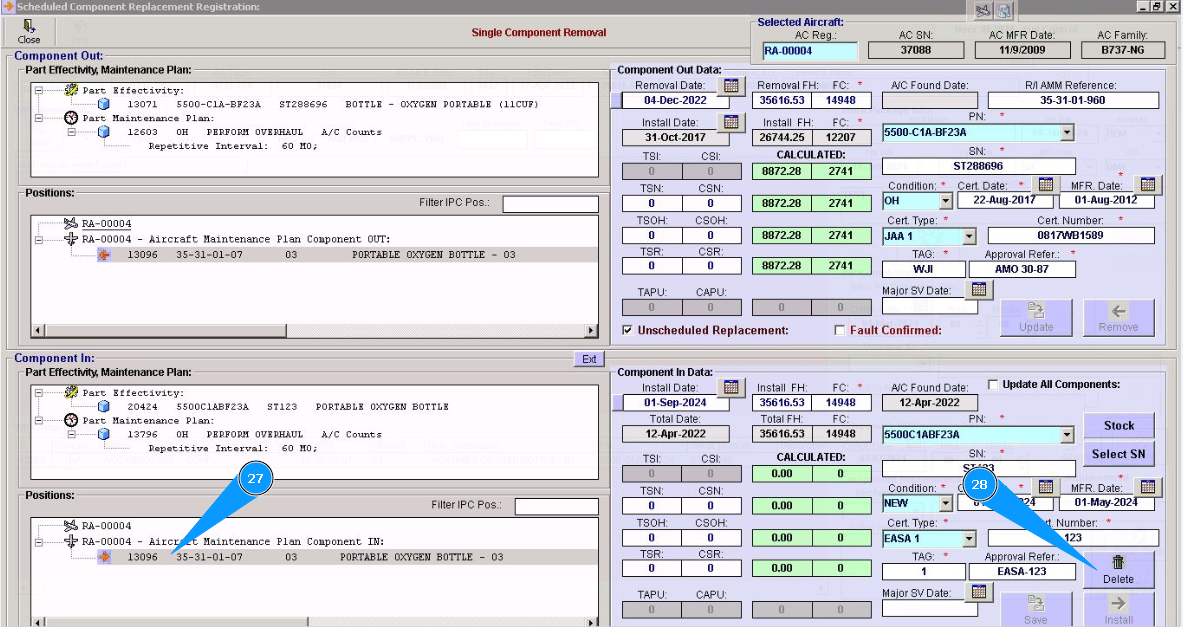Click the Stock button
Viewport: 1183px width, 629px height.
point(1118,425)
